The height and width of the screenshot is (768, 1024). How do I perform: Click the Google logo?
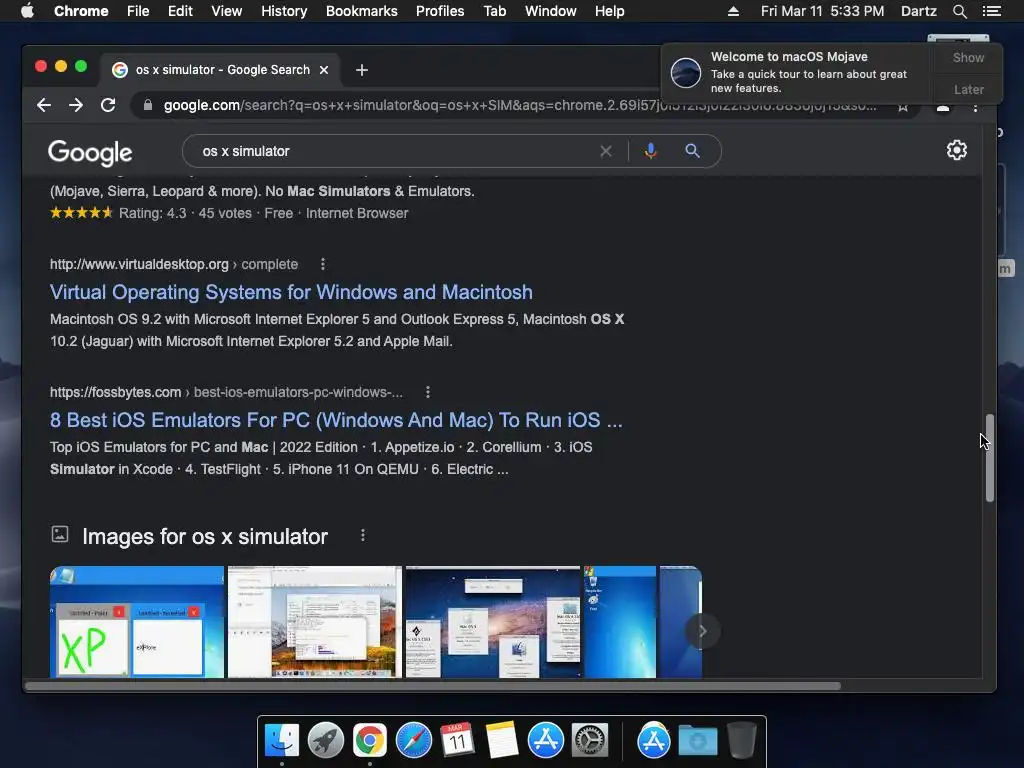90,153
